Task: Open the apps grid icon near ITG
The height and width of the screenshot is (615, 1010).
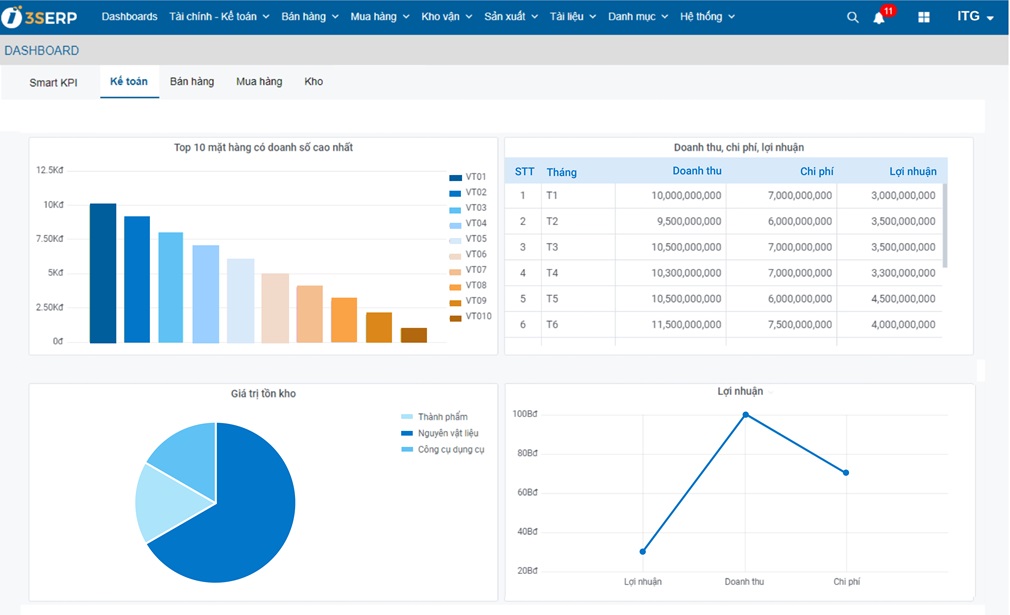Action: click(922, 17)
